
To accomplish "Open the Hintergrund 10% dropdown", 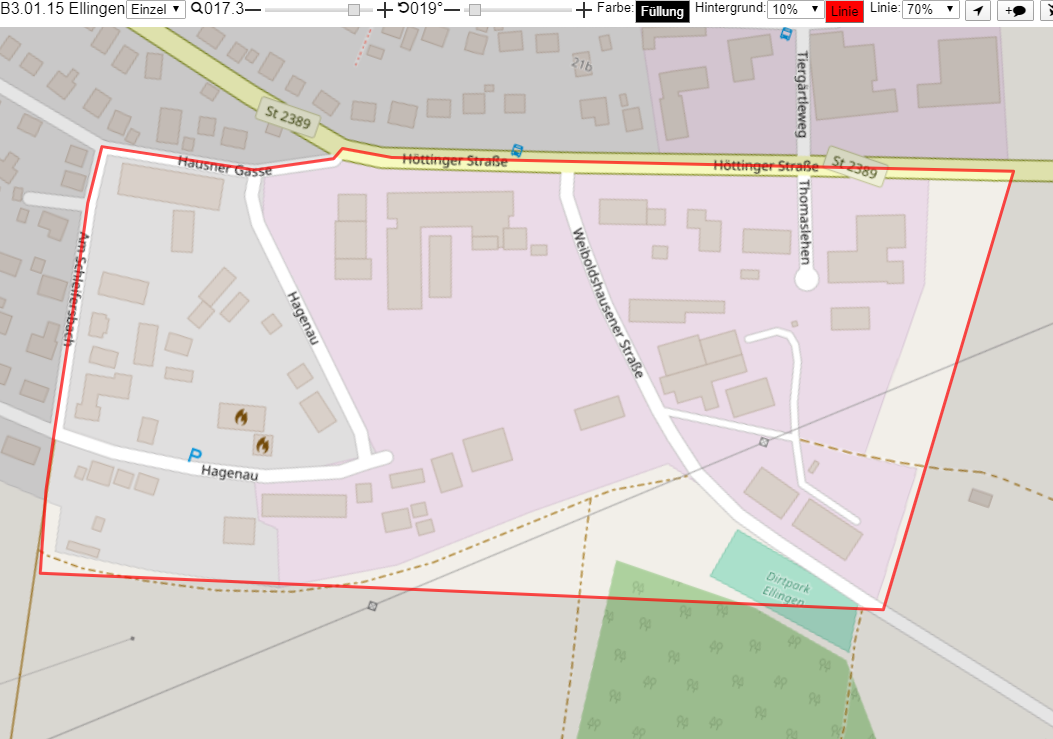I will pos(796,9).
